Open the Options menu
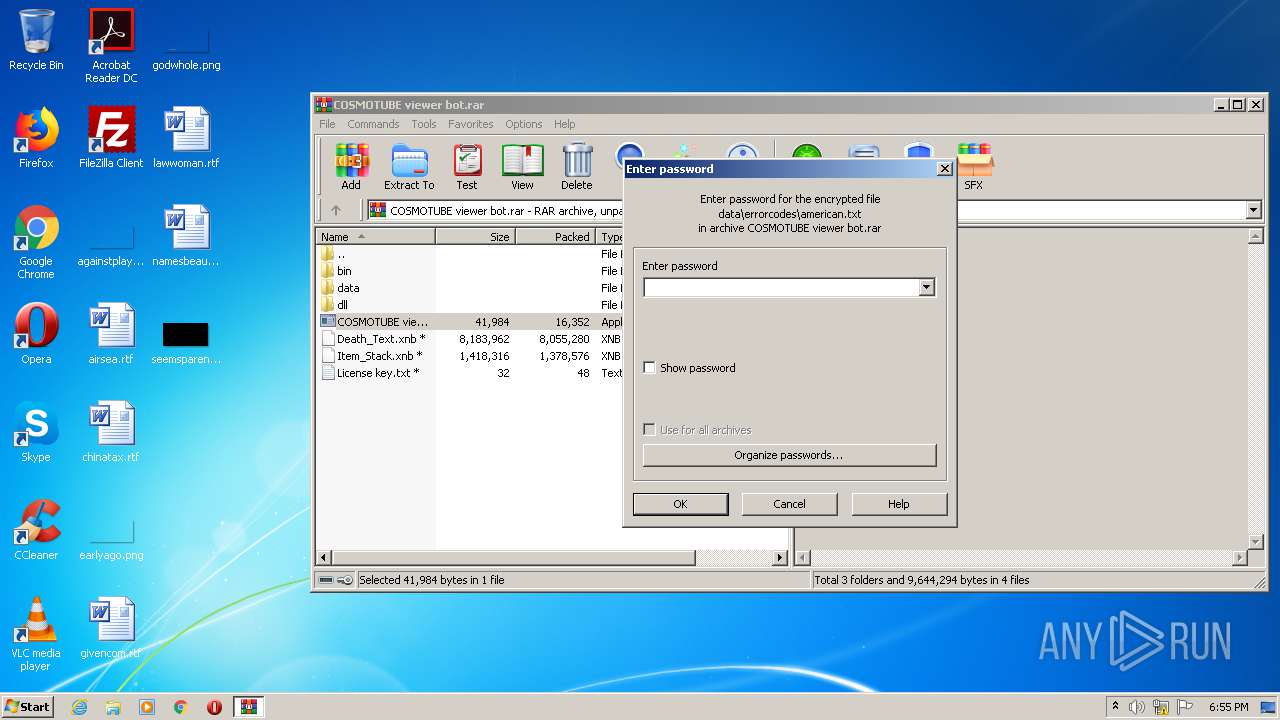This screenshot has width=1280, height=720. point(523,124)
